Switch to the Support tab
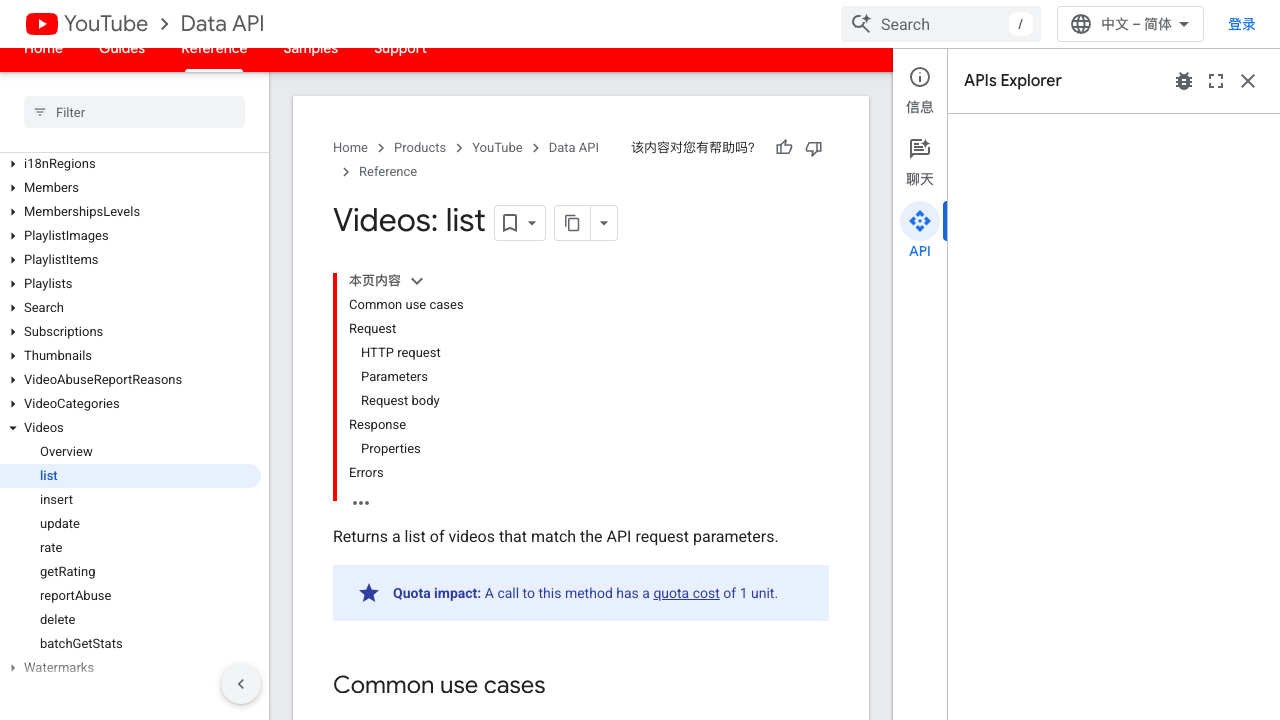 point(400,52)
